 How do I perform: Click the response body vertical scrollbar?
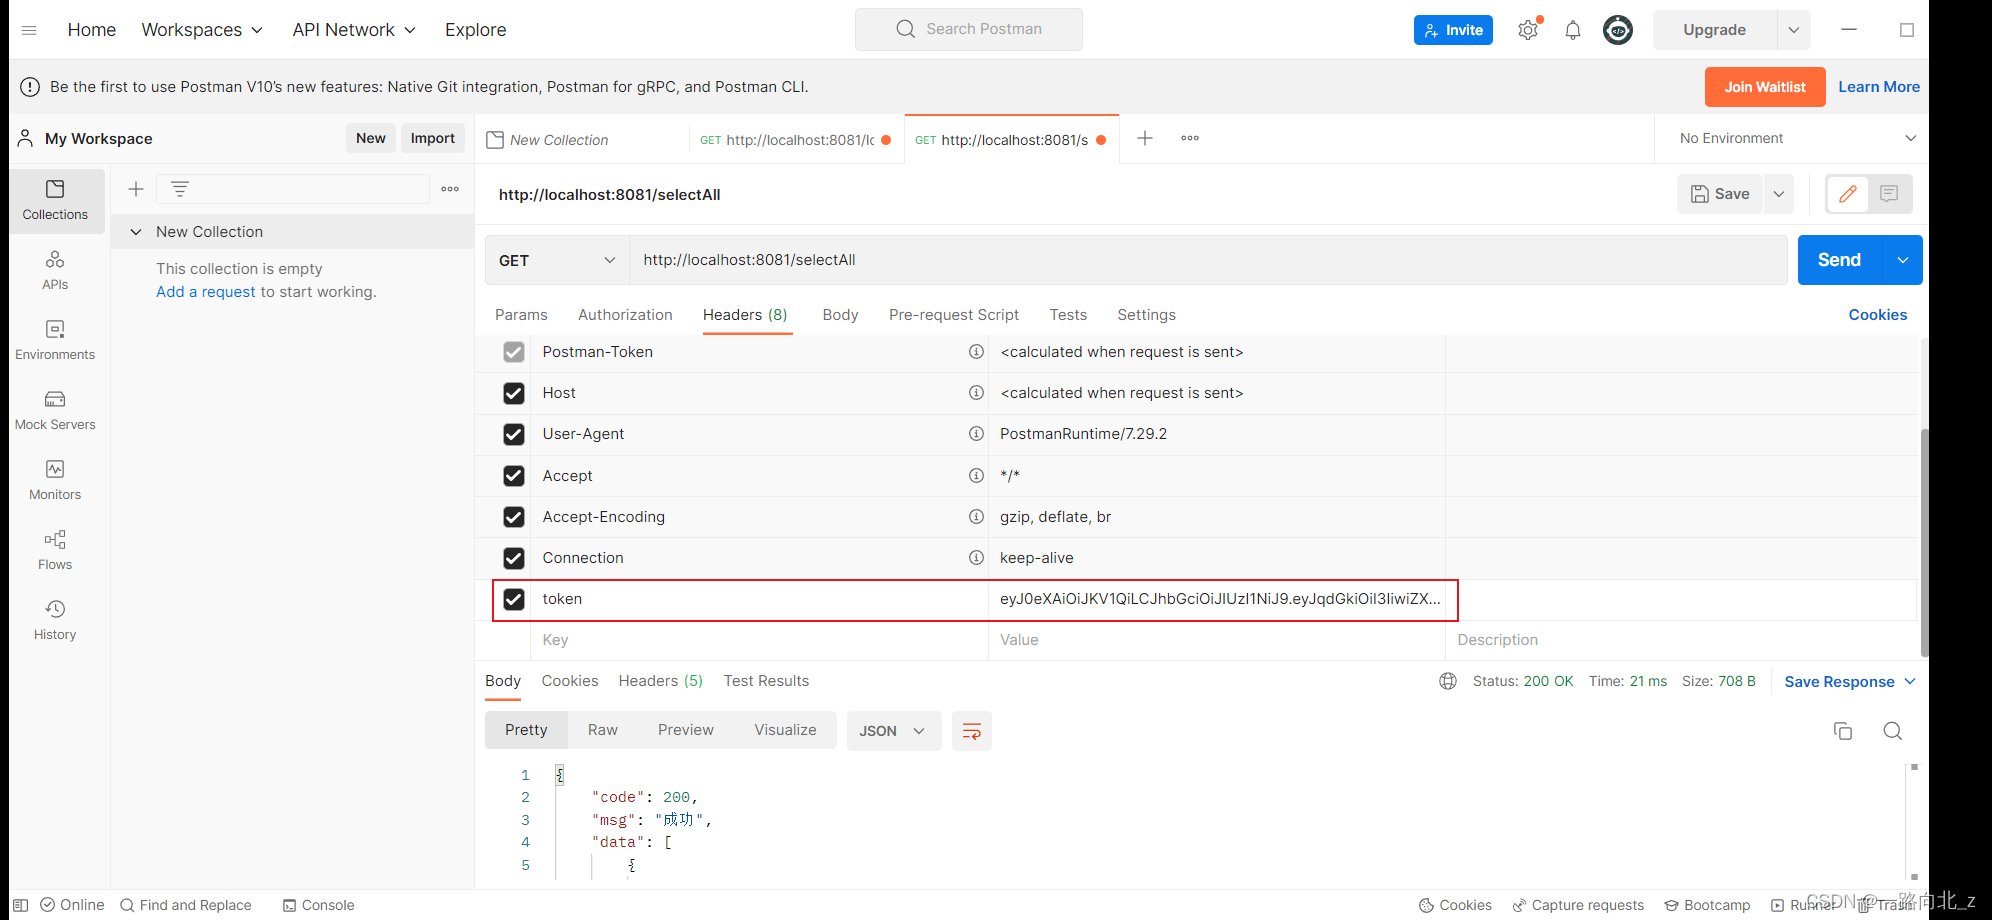1914,822
